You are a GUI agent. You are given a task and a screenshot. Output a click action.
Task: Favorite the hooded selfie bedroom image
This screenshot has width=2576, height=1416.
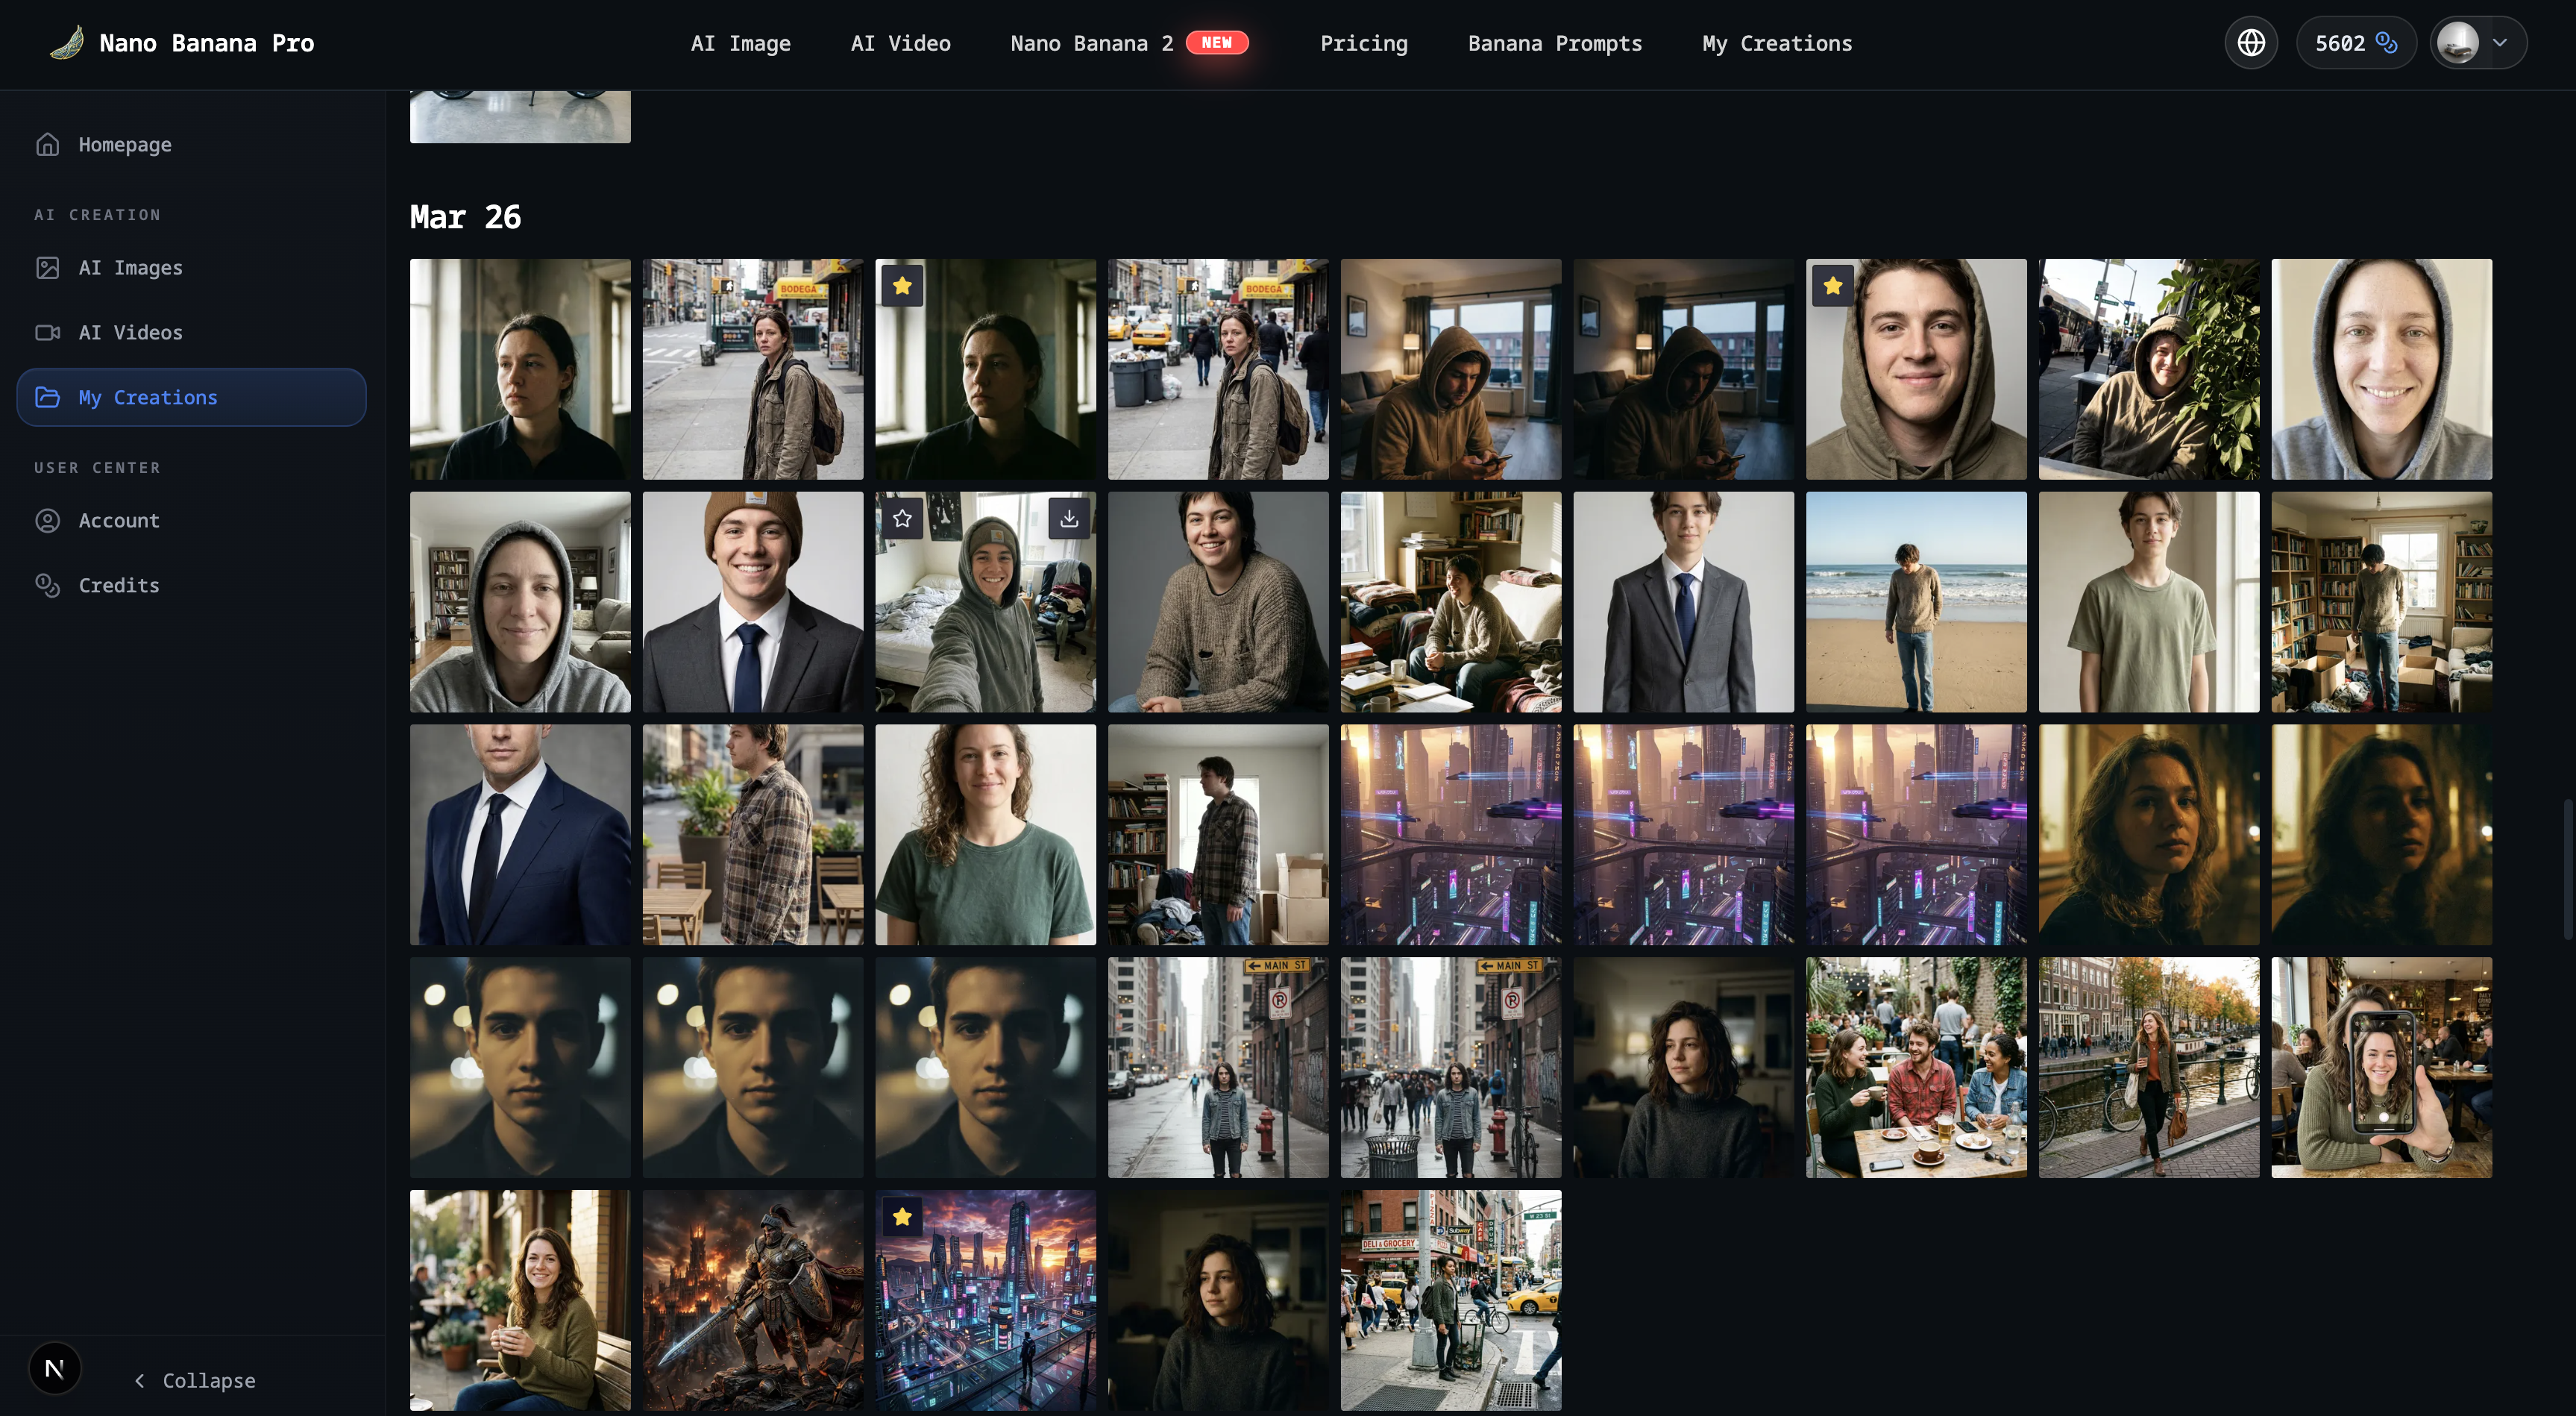pyautogui.click(x=902, y=518)
